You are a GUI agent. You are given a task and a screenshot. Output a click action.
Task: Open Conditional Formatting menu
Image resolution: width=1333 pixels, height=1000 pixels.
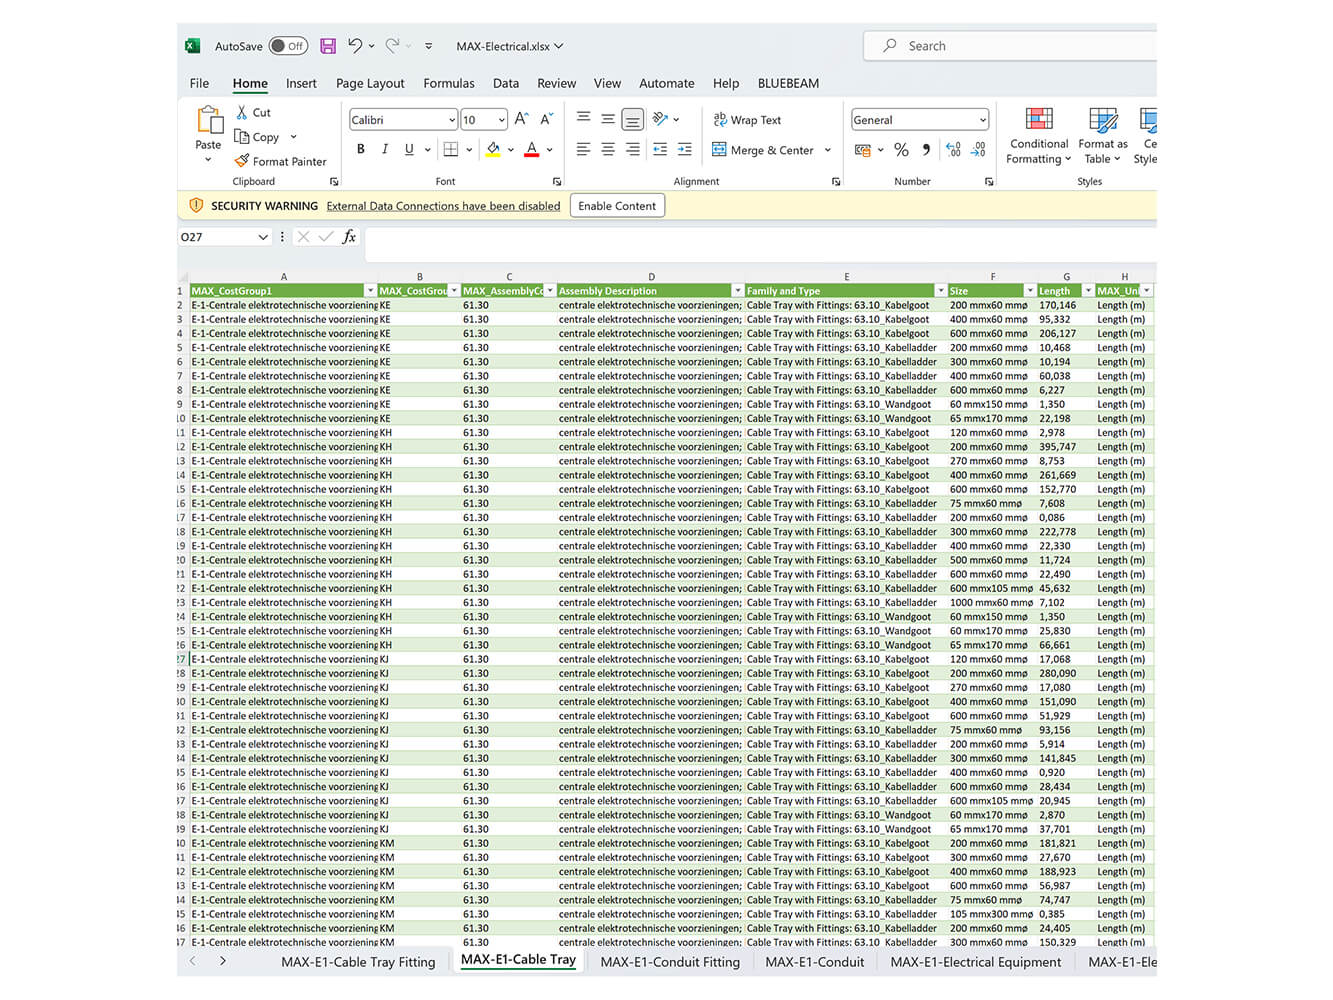click(1038, 137)
